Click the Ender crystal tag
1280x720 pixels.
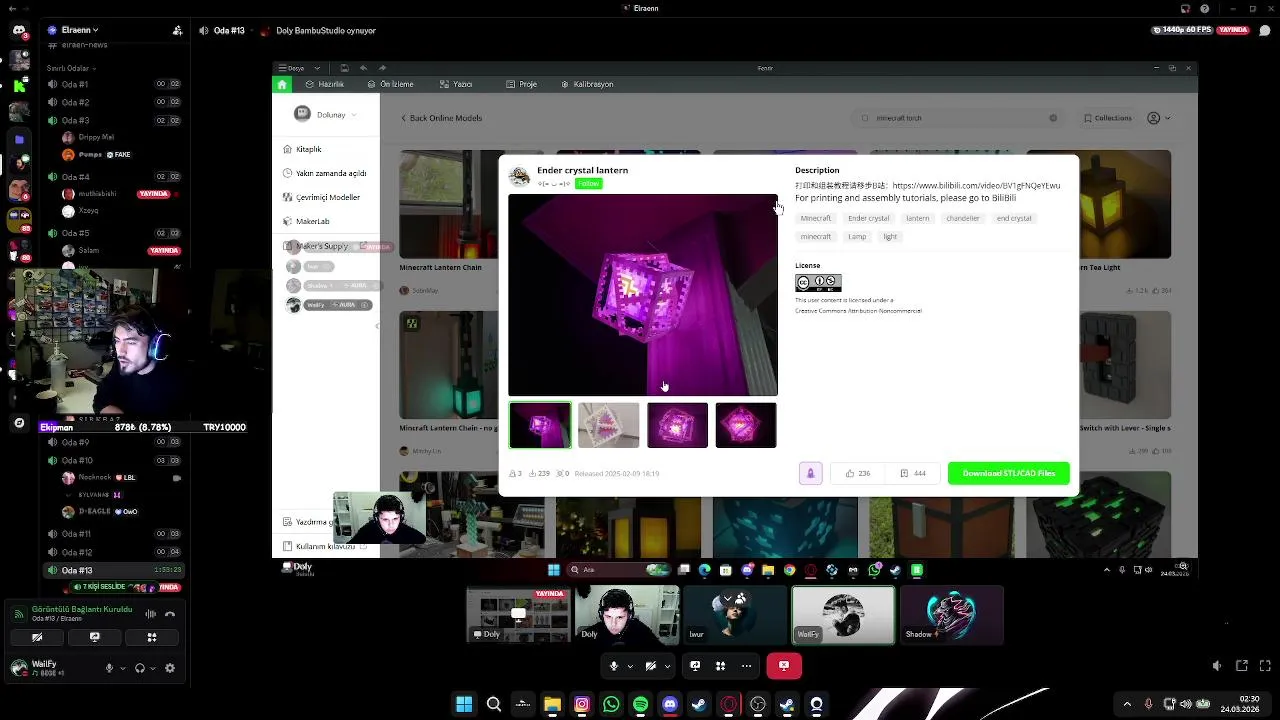(x=868, y=218)
